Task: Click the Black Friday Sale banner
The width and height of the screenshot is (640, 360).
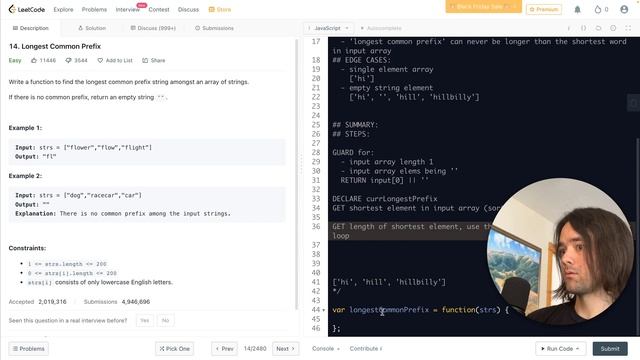Action: click(483, 7)
